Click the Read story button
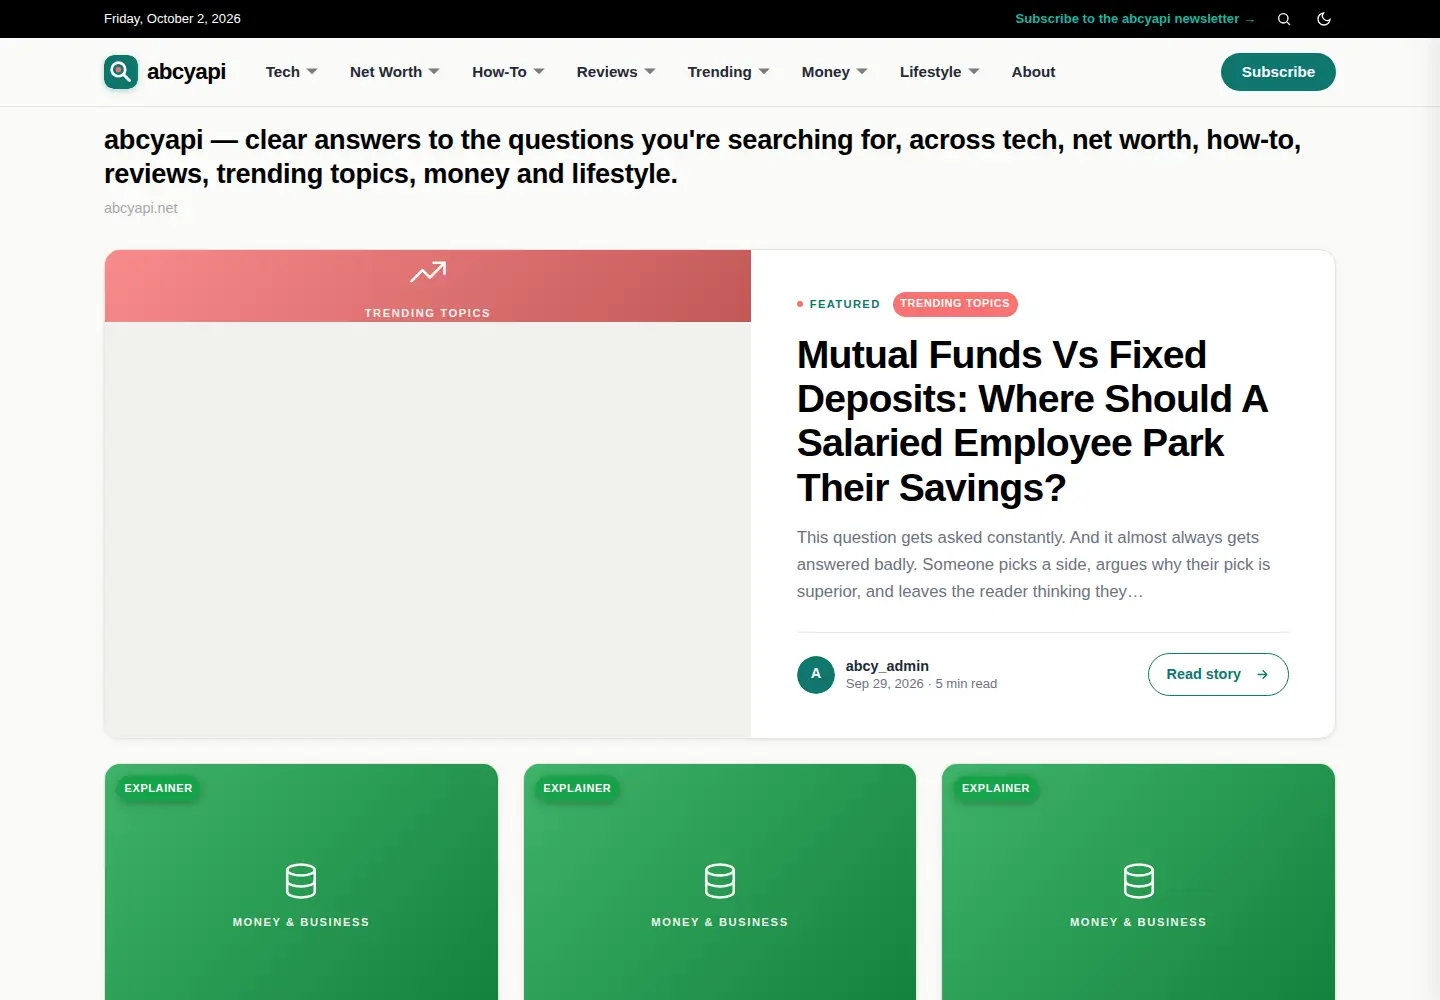 point(1218,674)
